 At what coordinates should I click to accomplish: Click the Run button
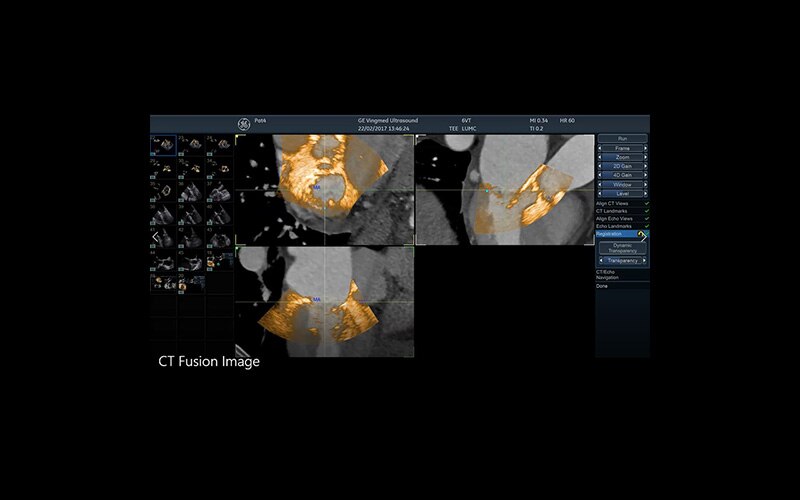(x=622, y=138)
